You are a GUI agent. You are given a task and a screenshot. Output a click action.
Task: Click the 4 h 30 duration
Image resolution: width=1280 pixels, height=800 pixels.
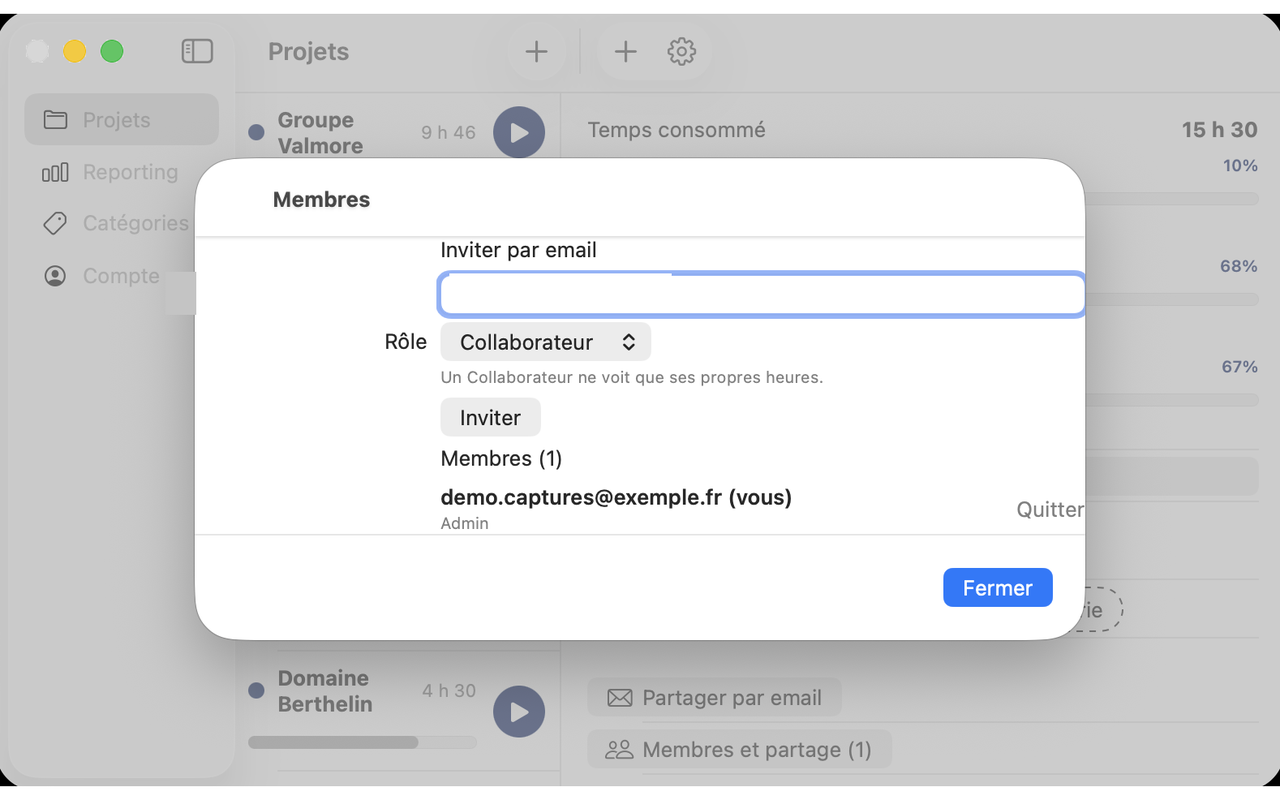[x=449, y=690]
